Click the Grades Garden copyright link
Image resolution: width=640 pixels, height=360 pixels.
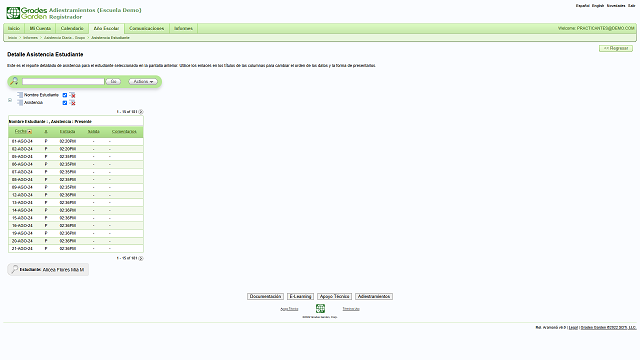(x=608, y=327)
